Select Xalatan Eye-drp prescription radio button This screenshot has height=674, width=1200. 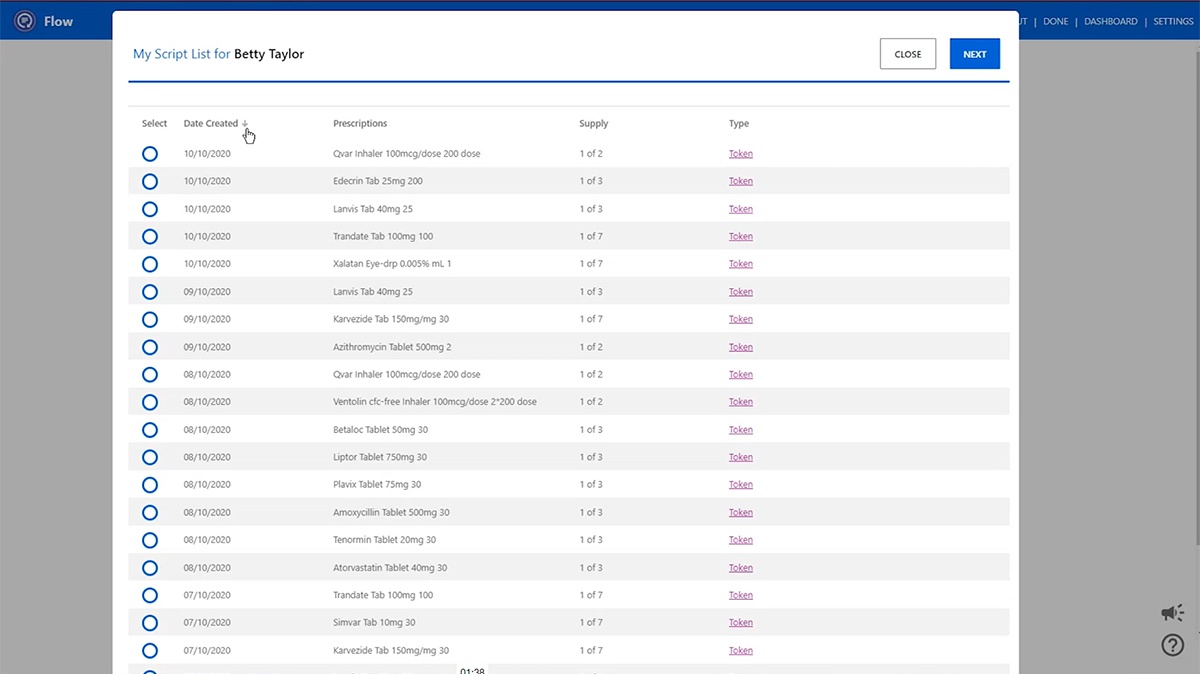[x=150, y=264]
